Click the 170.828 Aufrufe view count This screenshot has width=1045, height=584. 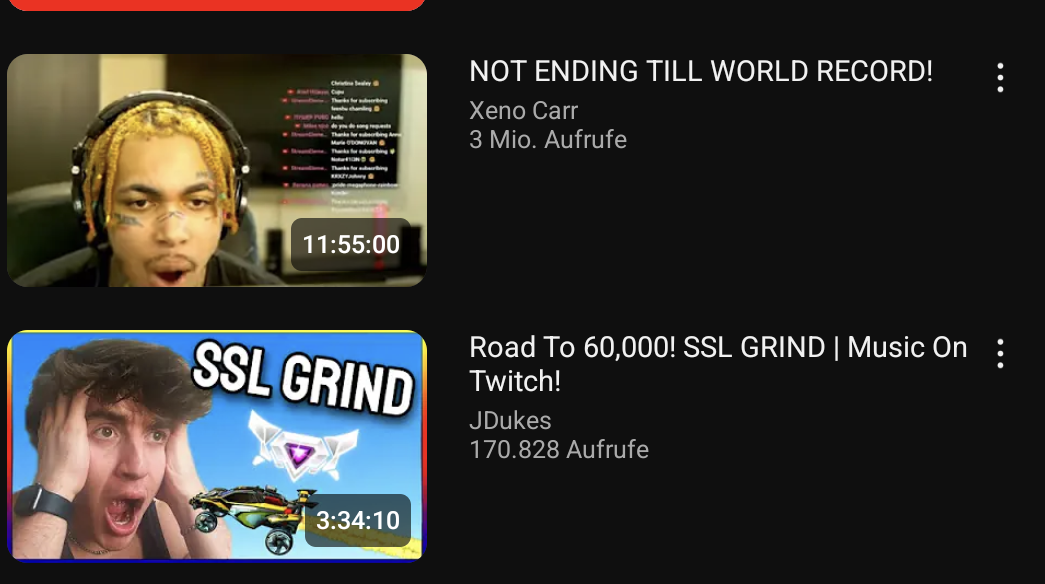(558, 449)
